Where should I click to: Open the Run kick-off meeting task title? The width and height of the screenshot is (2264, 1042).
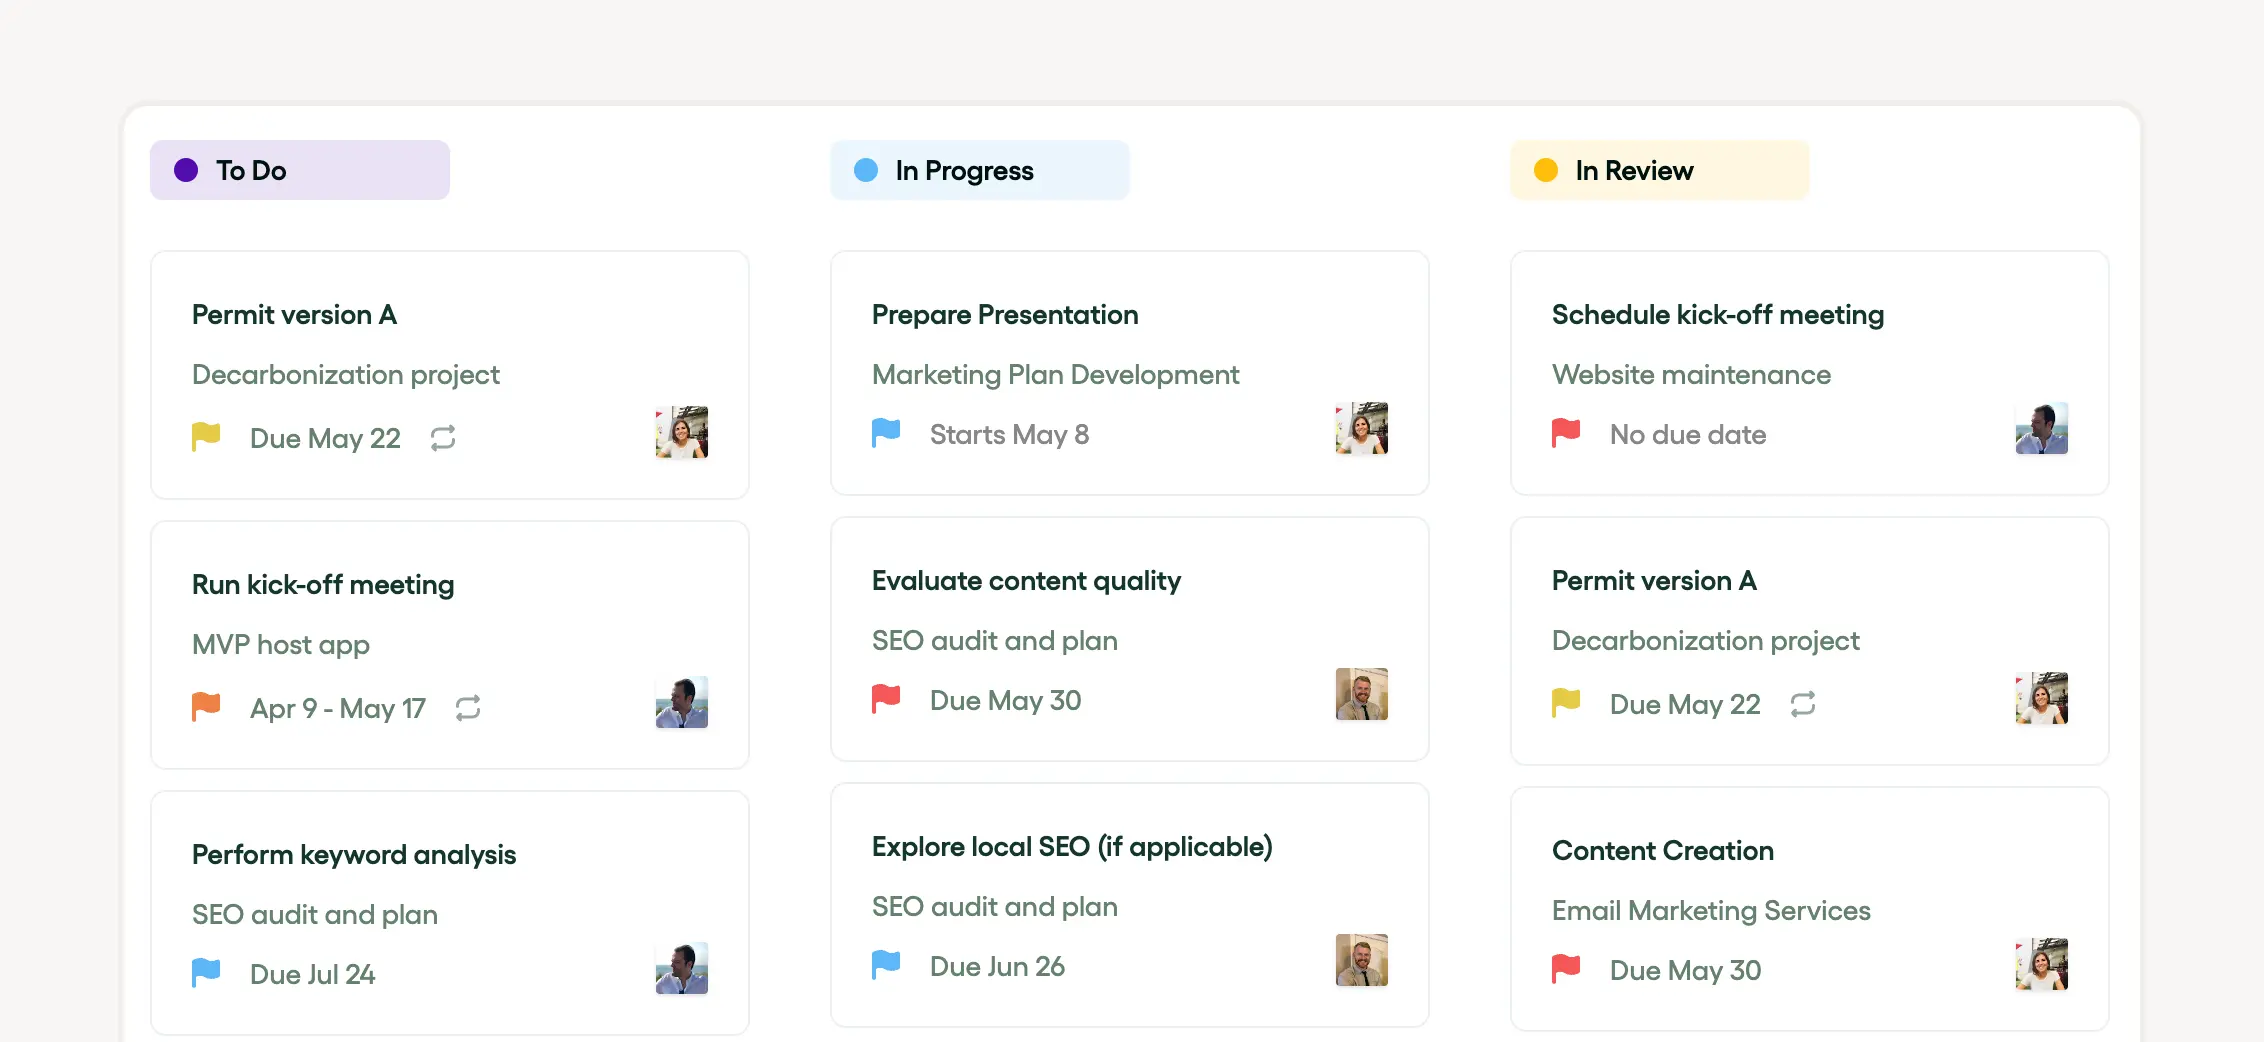pyautogui.click(x=323, y=585)
